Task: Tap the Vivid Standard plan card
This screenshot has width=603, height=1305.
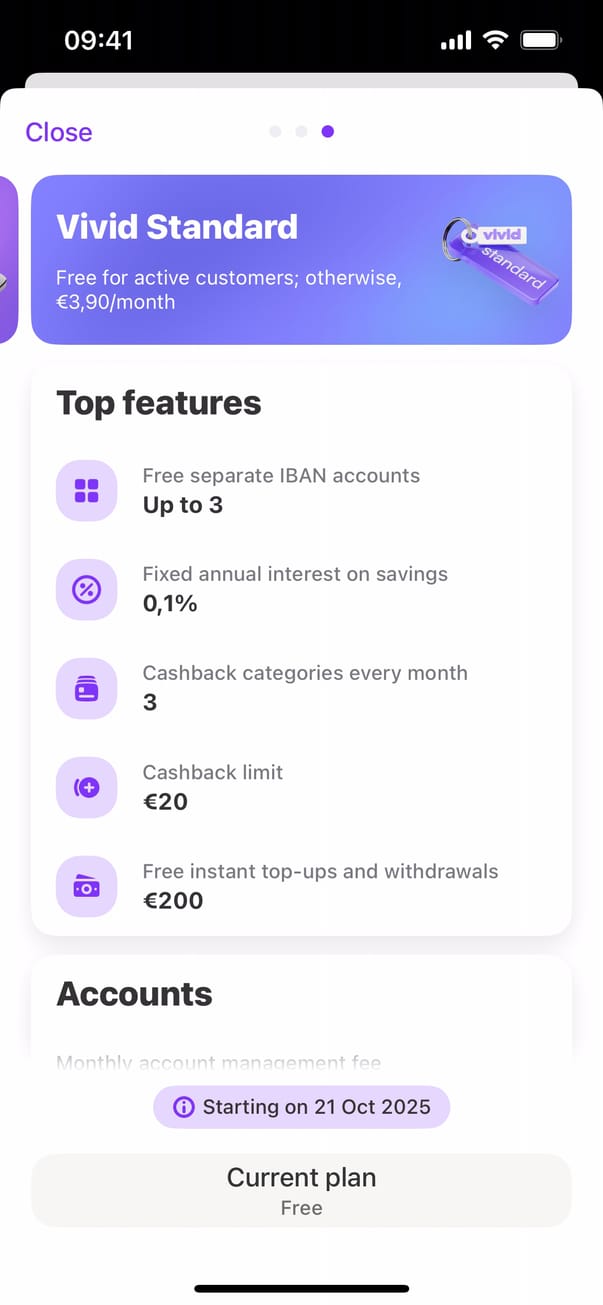Action: tap(250, 260)
